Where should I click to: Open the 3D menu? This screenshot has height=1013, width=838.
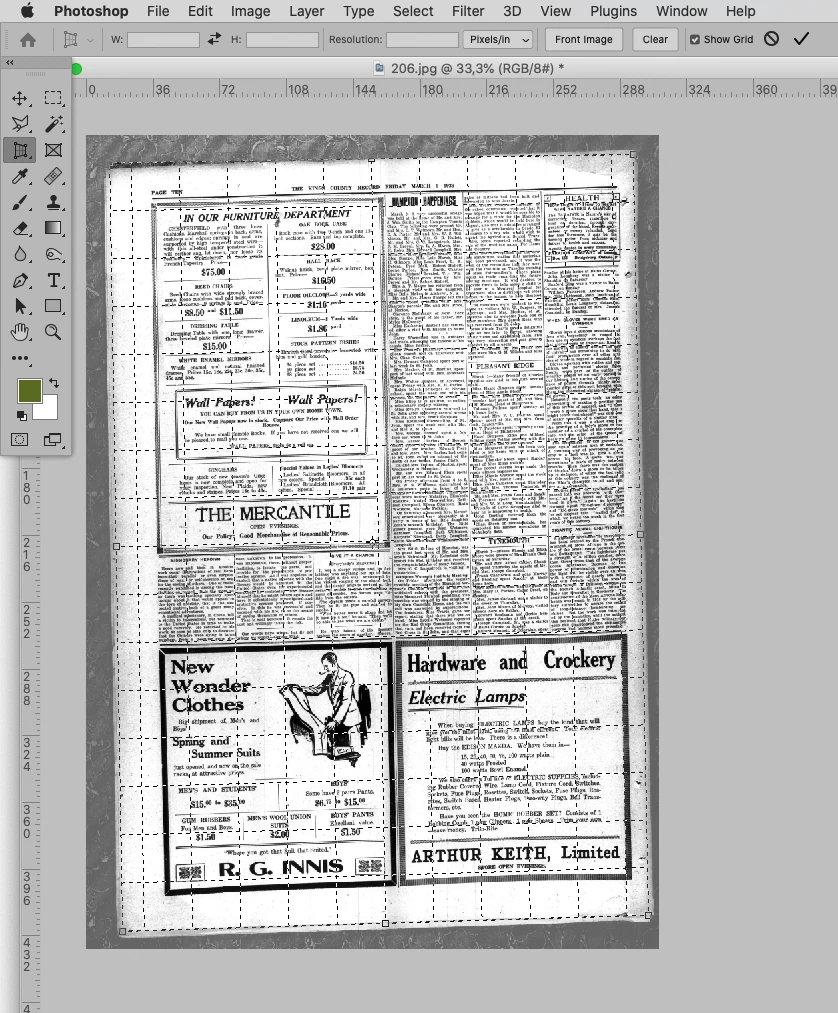point(512,11)
